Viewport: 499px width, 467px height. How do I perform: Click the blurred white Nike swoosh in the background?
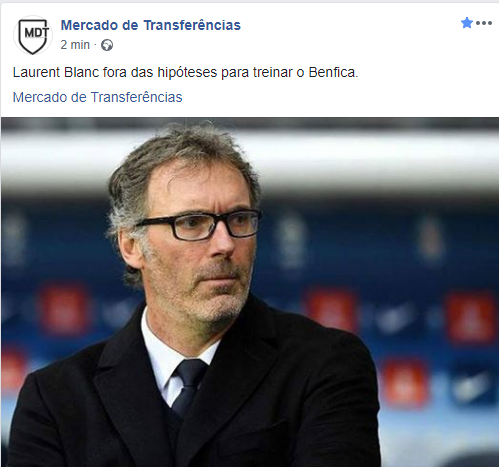coord(396,316)
